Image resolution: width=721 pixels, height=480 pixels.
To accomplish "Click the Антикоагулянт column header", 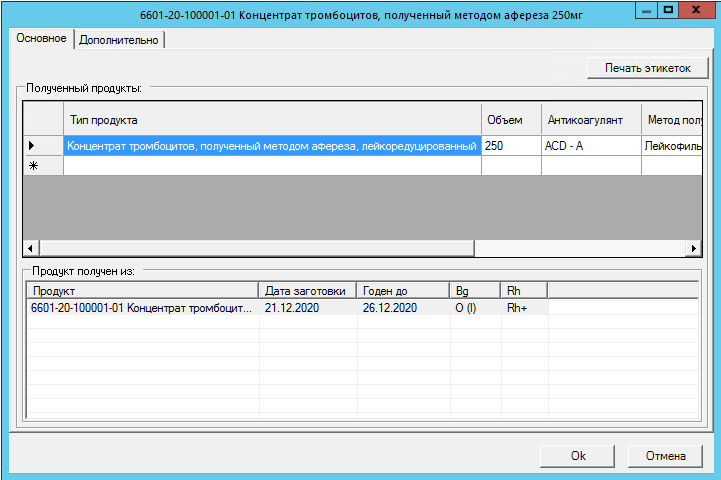I will (x=590, y=120).
